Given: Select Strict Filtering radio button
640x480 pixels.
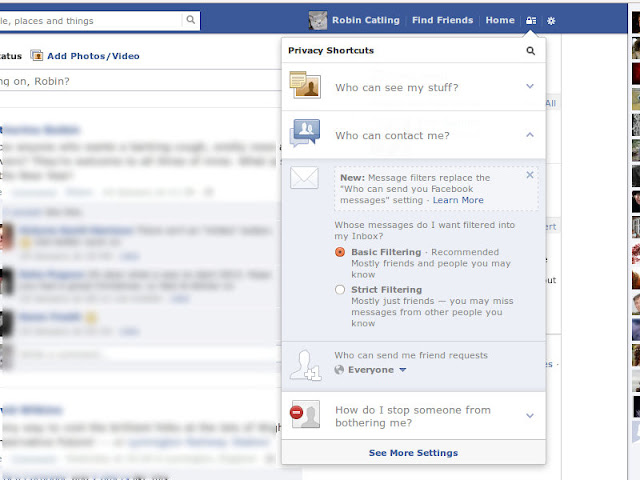Looking at the screenshot, I should pyautogui.click(x=340, y=290).
